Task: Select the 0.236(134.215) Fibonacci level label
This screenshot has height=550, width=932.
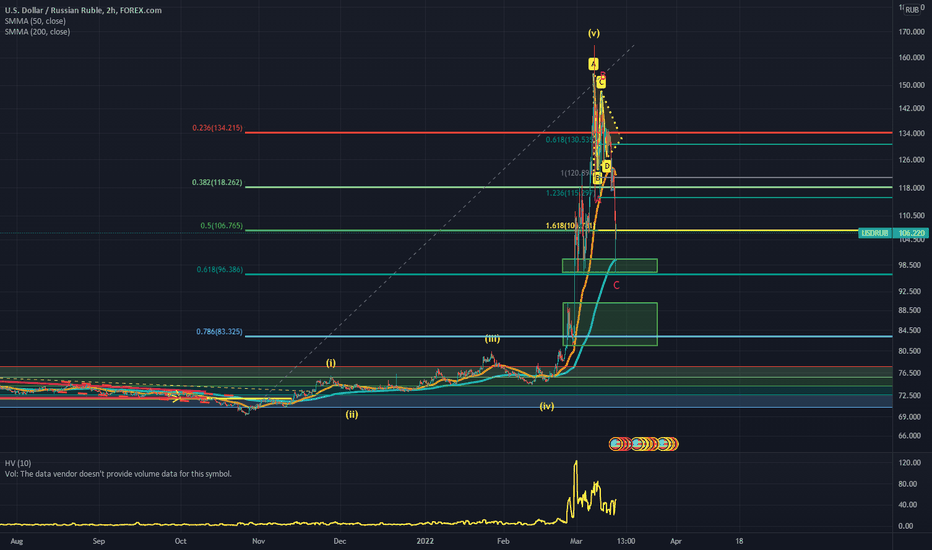Action: click(218, 128)
